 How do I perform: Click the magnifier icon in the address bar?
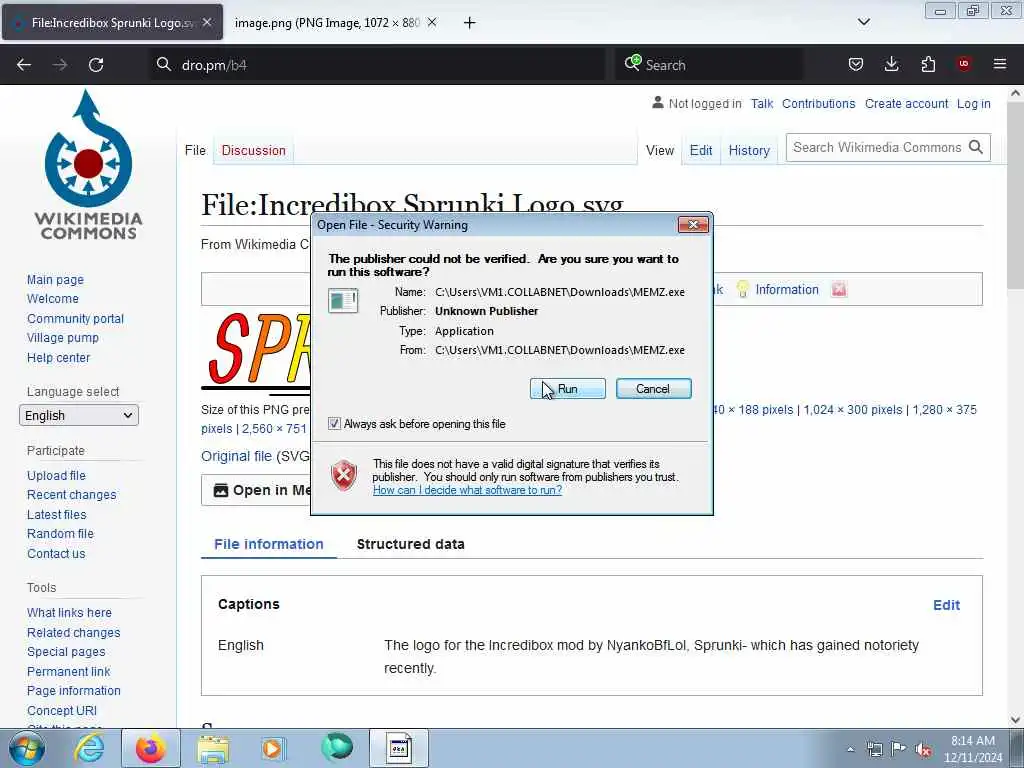(x=163, y=64)
